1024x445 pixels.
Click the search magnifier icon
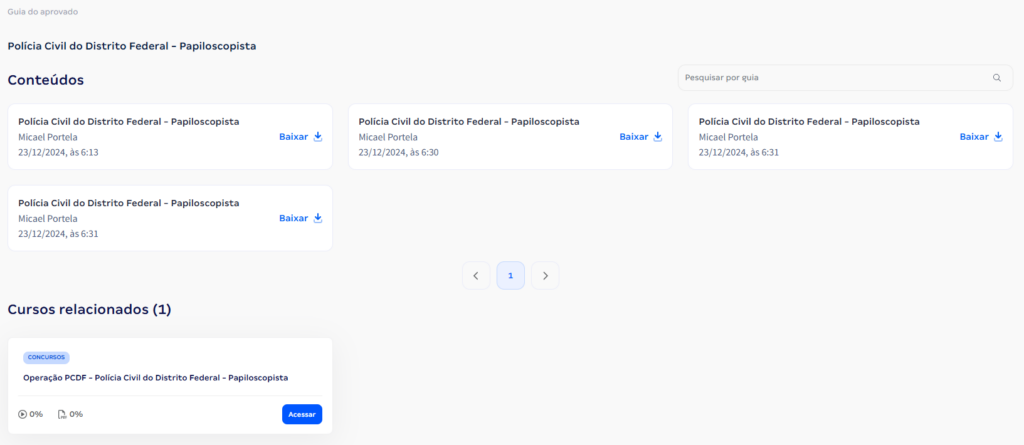coord(997,78)
